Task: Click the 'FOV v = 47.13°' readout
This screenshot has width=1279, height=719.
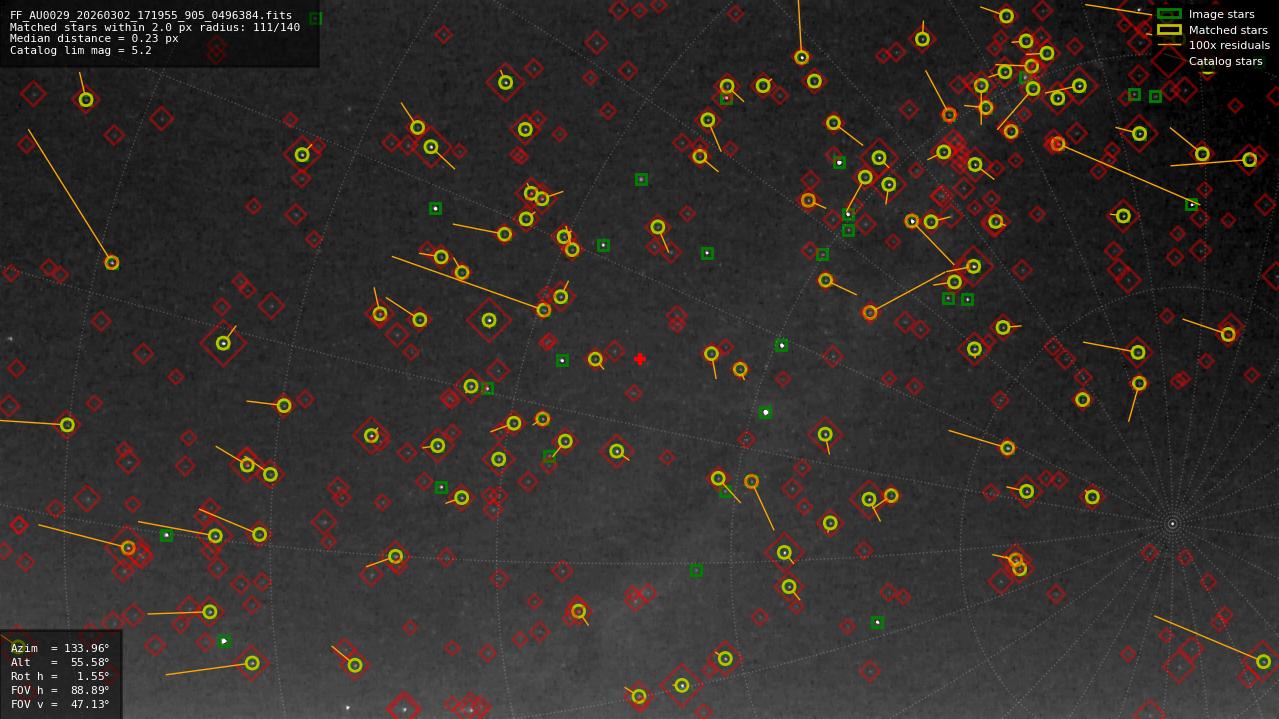Action: tap(60, 704)
